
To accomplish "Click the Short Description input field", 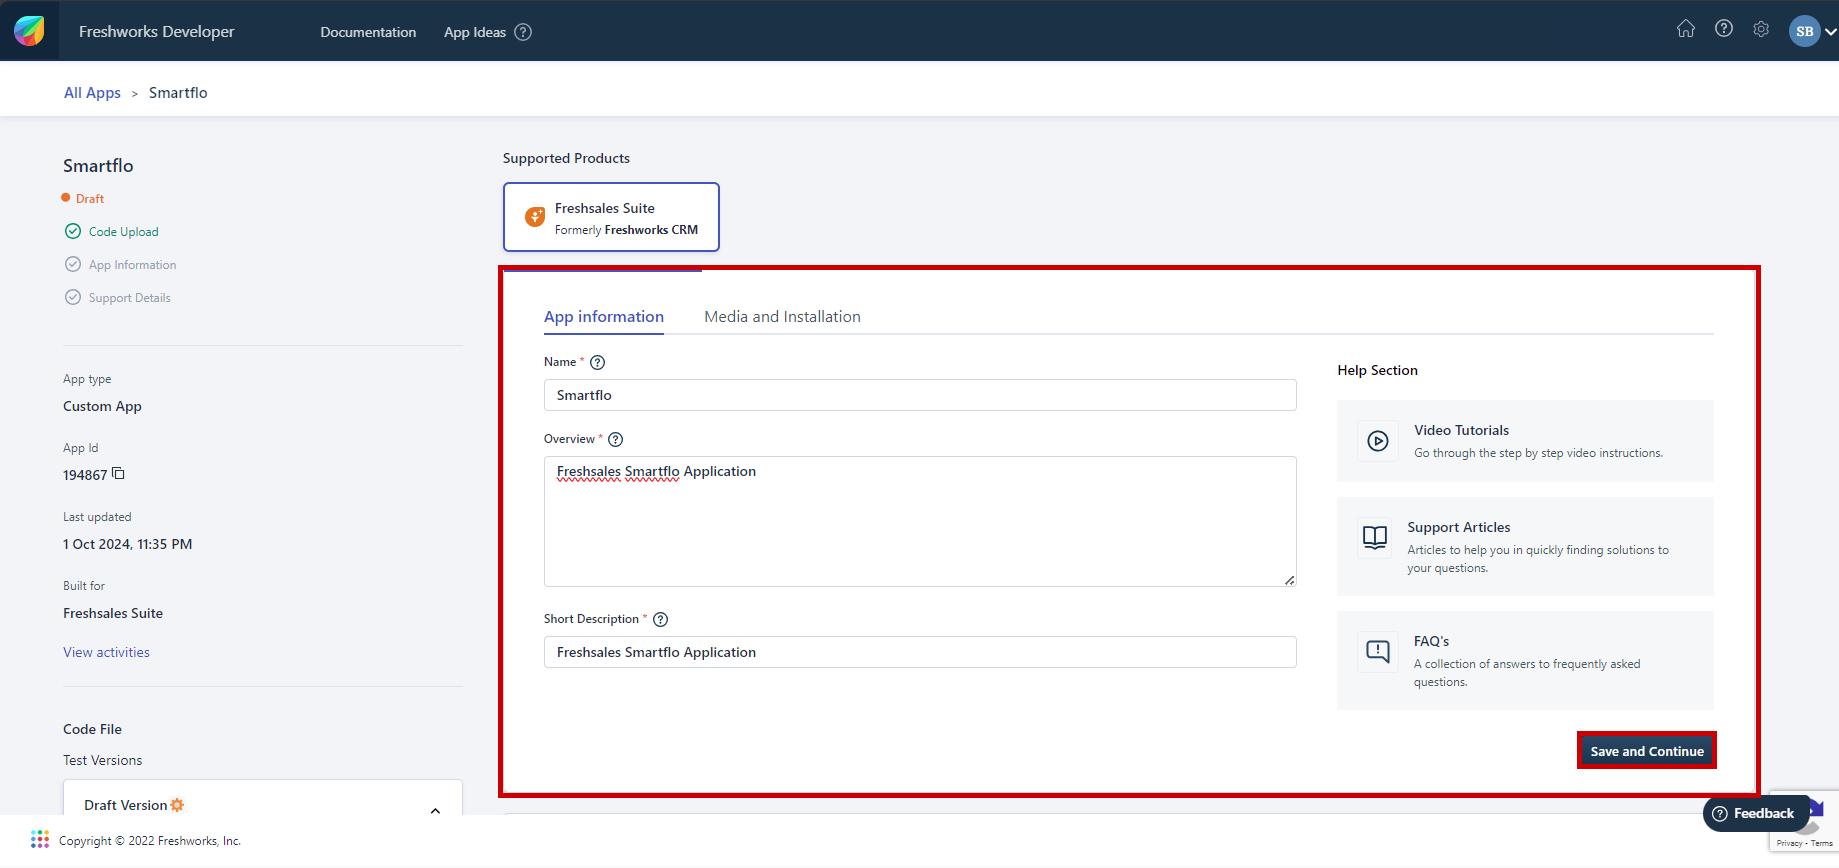I will coord(920,652).
